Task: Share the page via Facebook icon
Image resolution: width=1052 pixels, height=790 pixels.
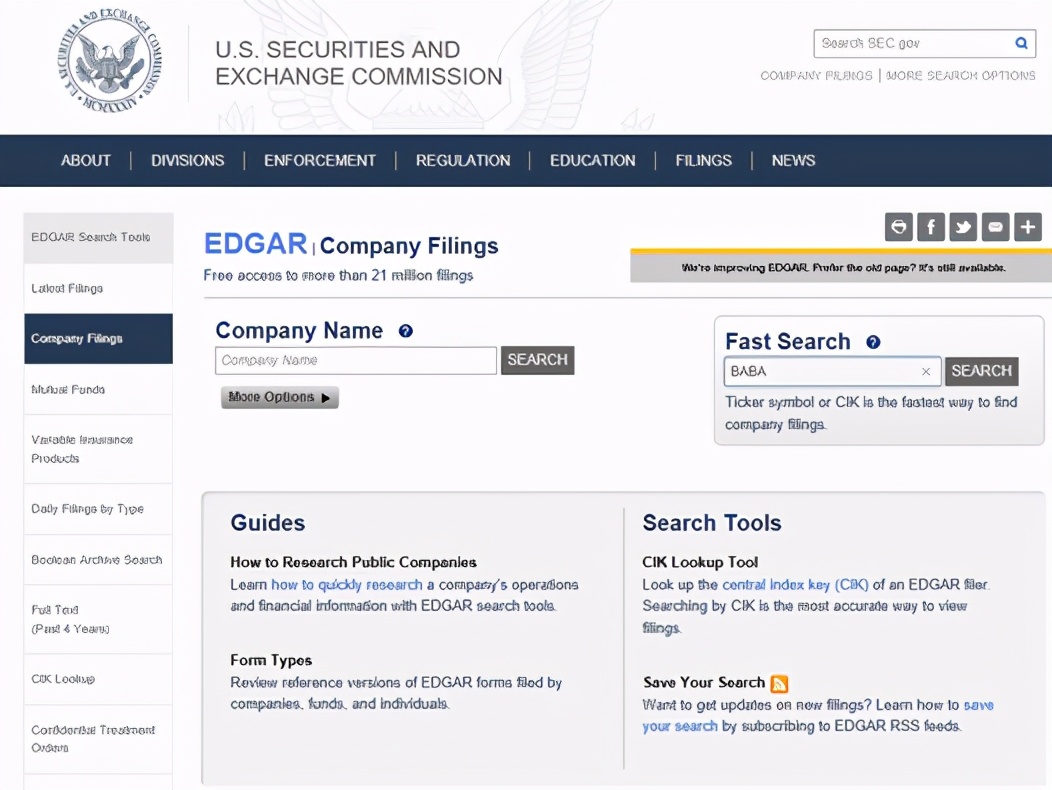Action: click(931, 227)
